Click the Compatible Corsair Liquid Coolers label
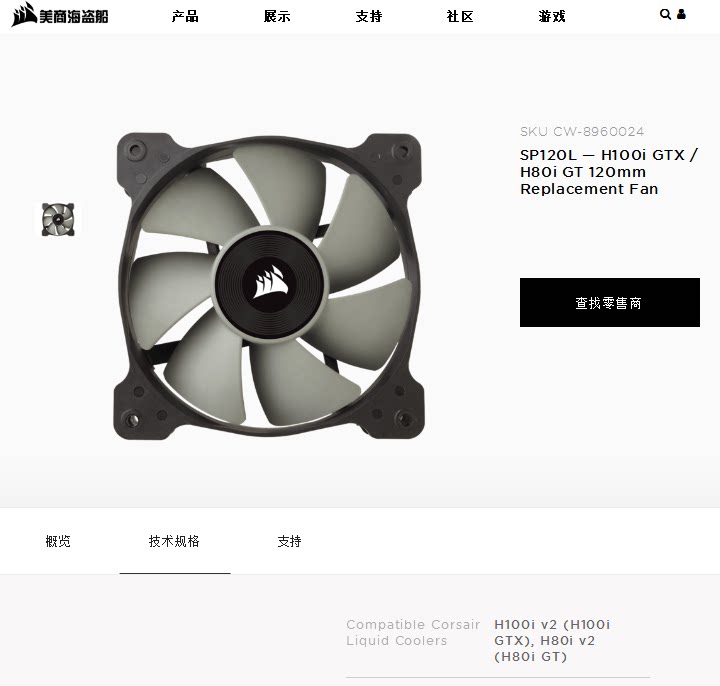Screen dimensions: 720x686 [413, 632]
